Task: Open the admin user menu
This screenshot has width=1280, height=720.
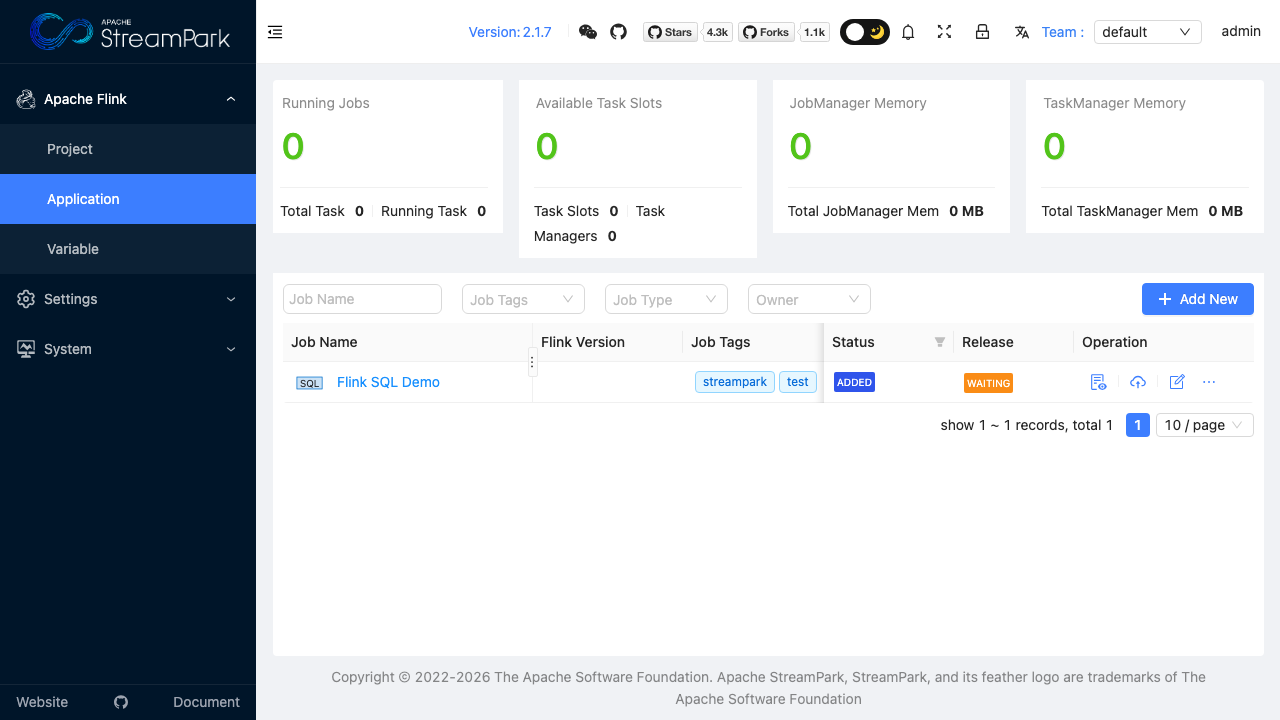Action: (x=1241, y=32)
